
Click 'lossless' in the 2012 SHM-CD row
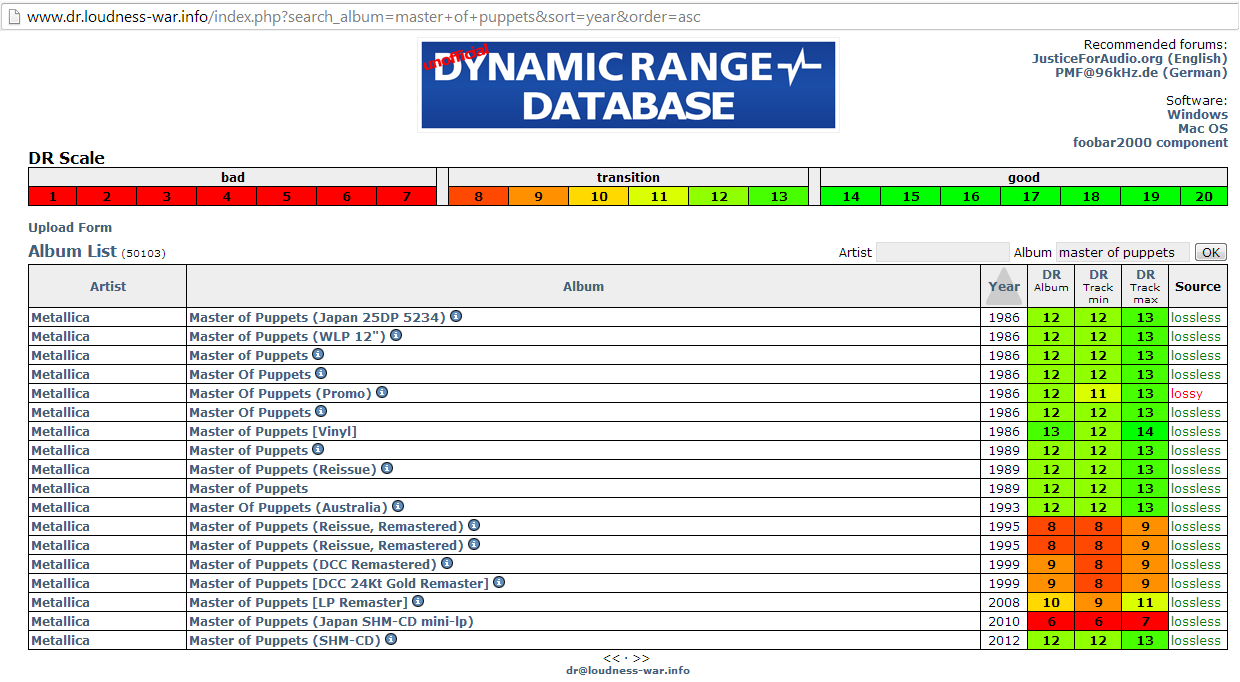1196,640
